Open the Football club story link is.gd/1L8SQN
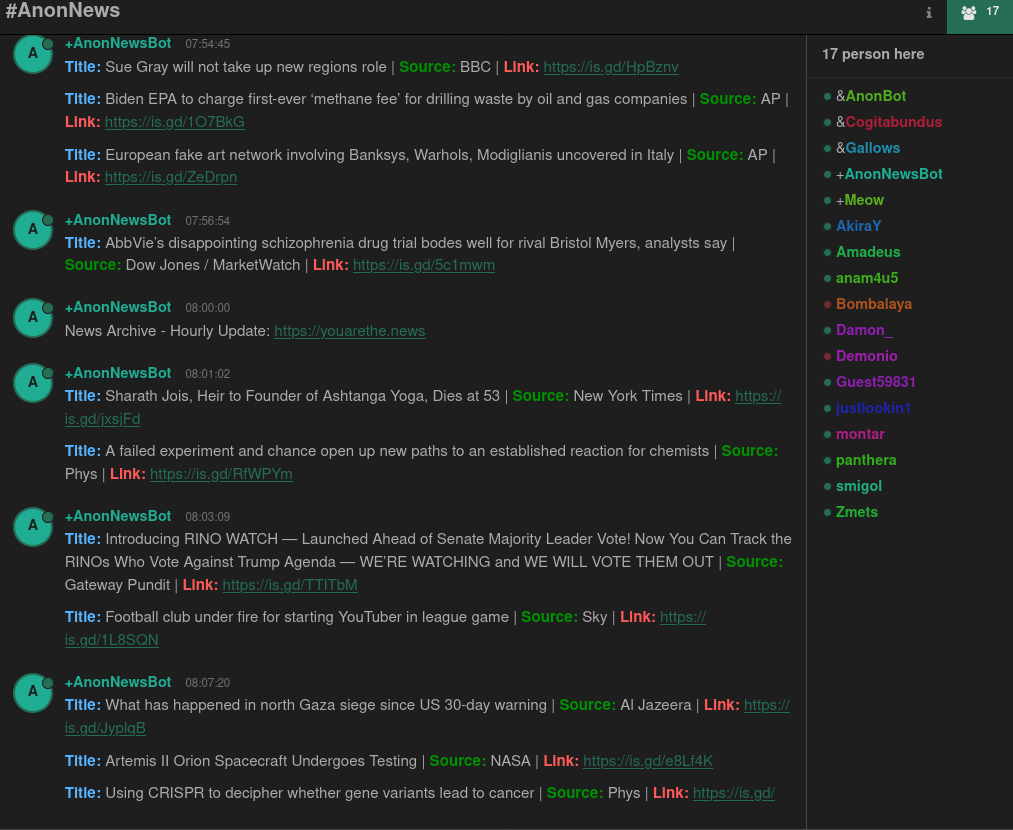This screenshot has height=830, width=1013. [x=111, y=640]
